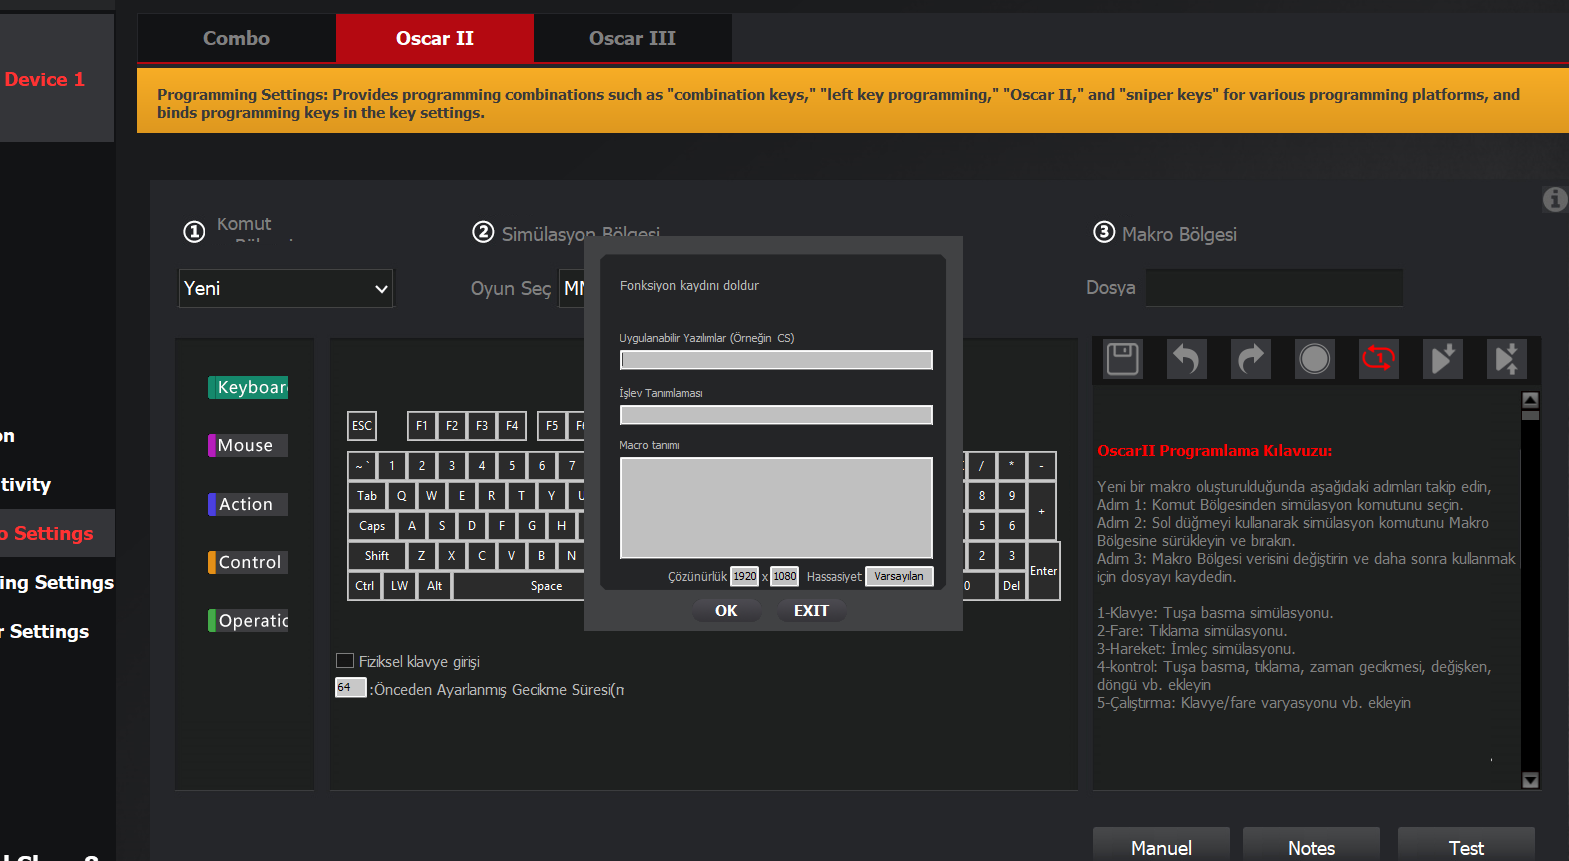Click the guide panel scrollbar down arrow
This screenshot has width=1569, height=861.
[x=1530, y=780]
